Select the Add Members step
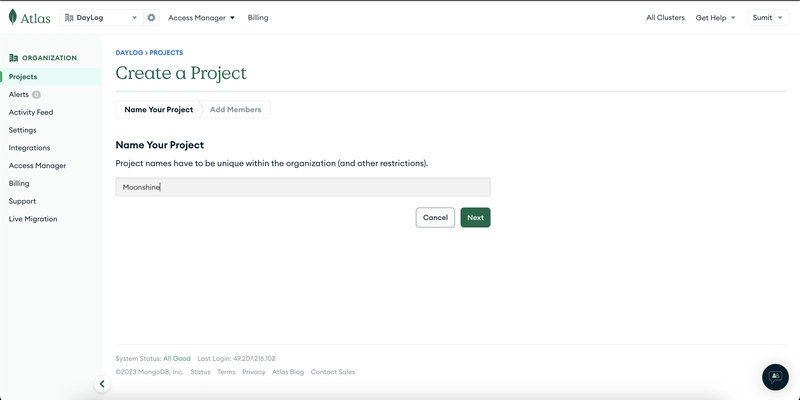 pyautogui.click(x=235, y=109)
